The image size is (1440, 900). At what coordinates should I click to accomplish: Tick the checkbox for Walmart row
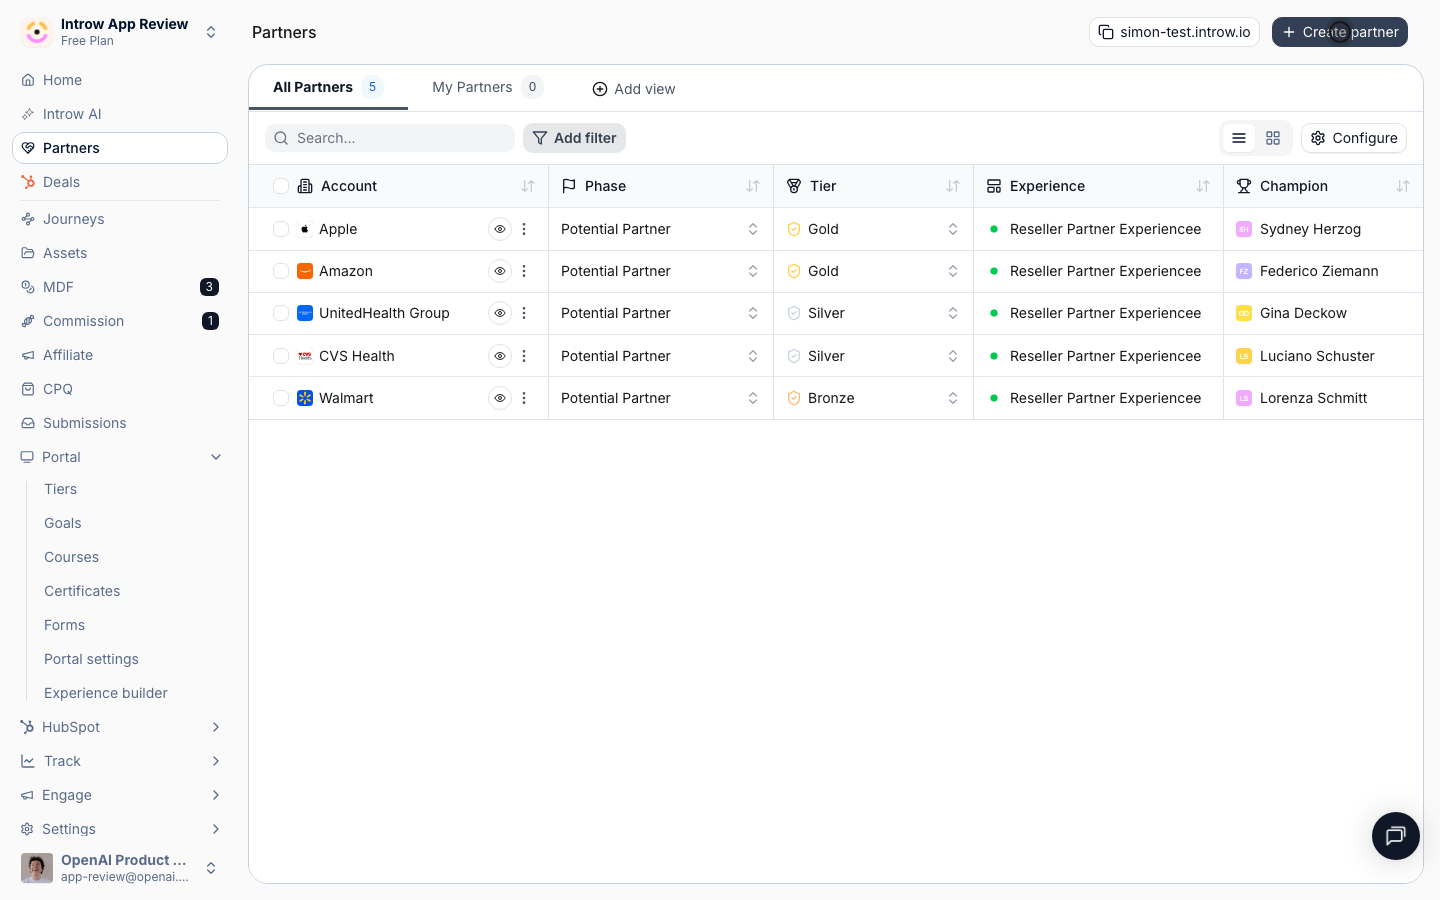(x=281, y=398)
